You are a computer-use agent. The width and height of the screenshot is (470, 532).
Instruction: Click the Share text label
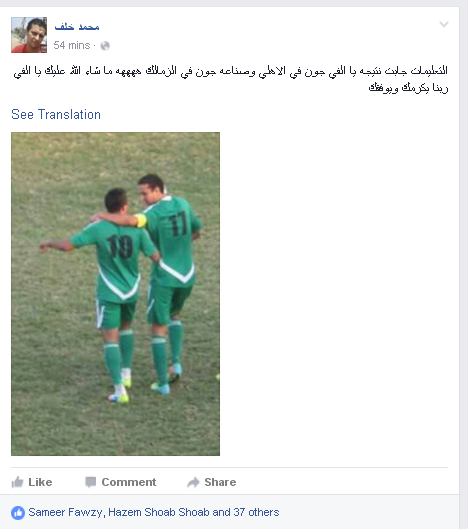(x=220, y=482)
